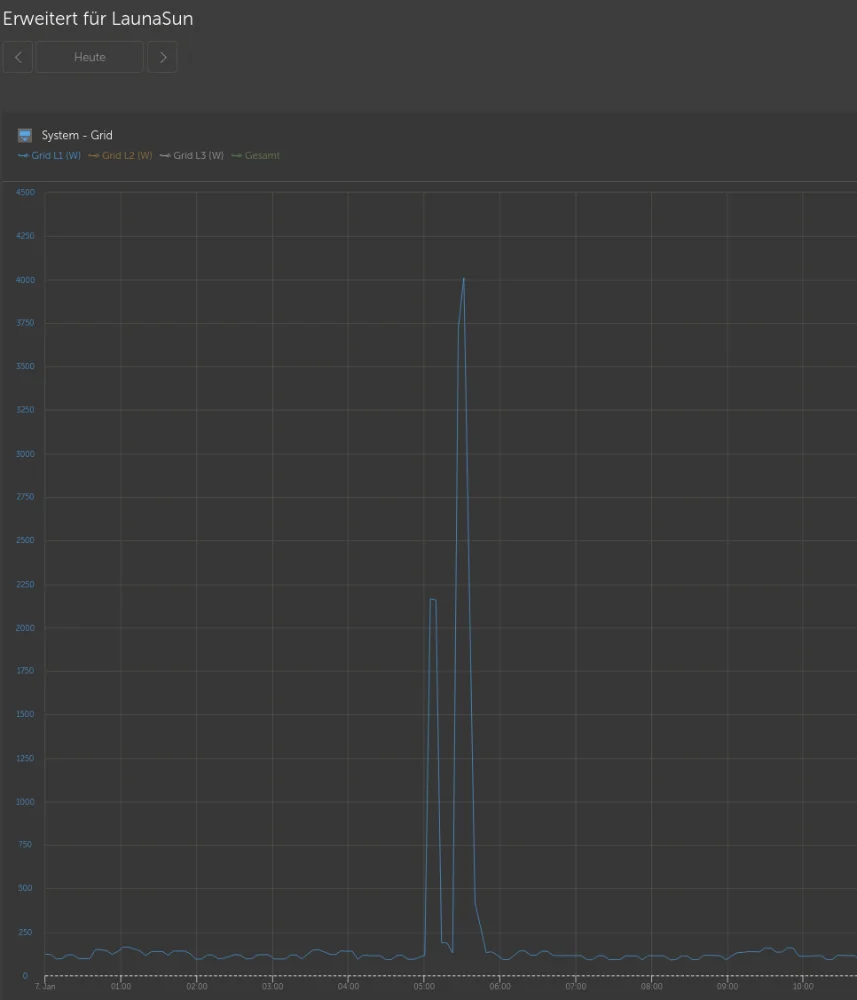
Task: Go to the next day with right arrow
Action: [163, 57]
